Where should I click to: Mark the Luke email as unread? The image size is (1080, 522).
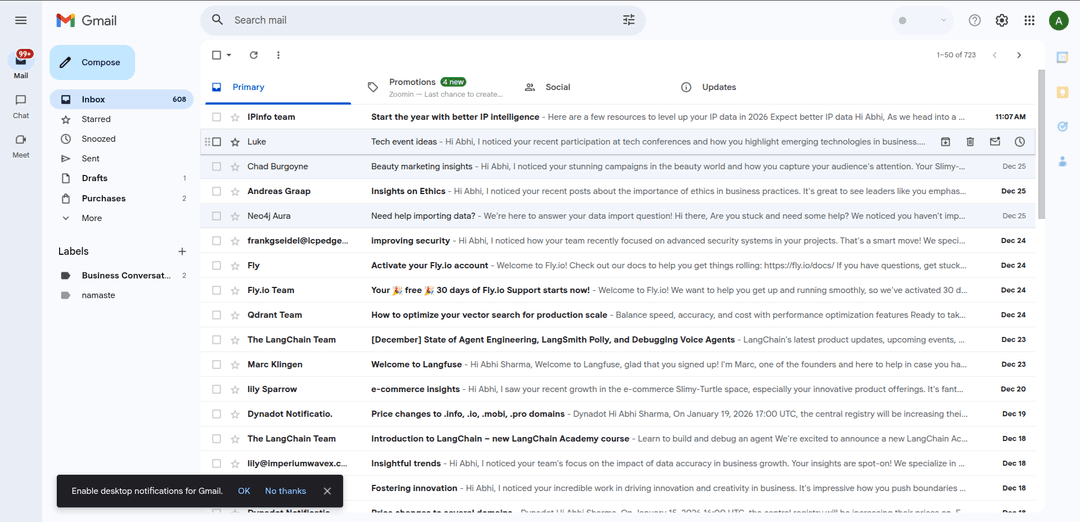click(995, 142)
